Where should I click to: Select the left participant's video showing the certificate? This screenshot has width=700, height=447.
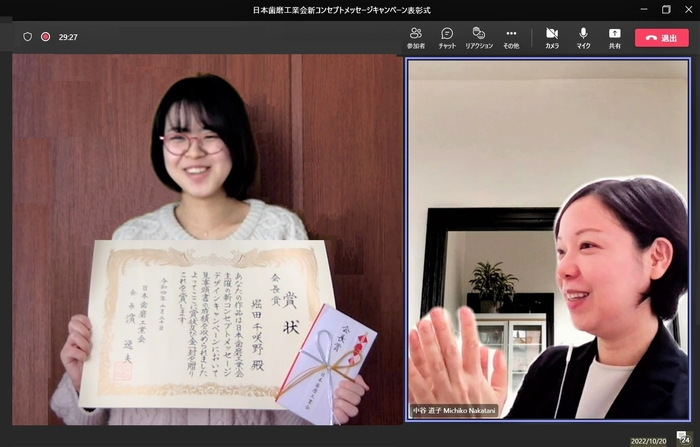point(204,238)
